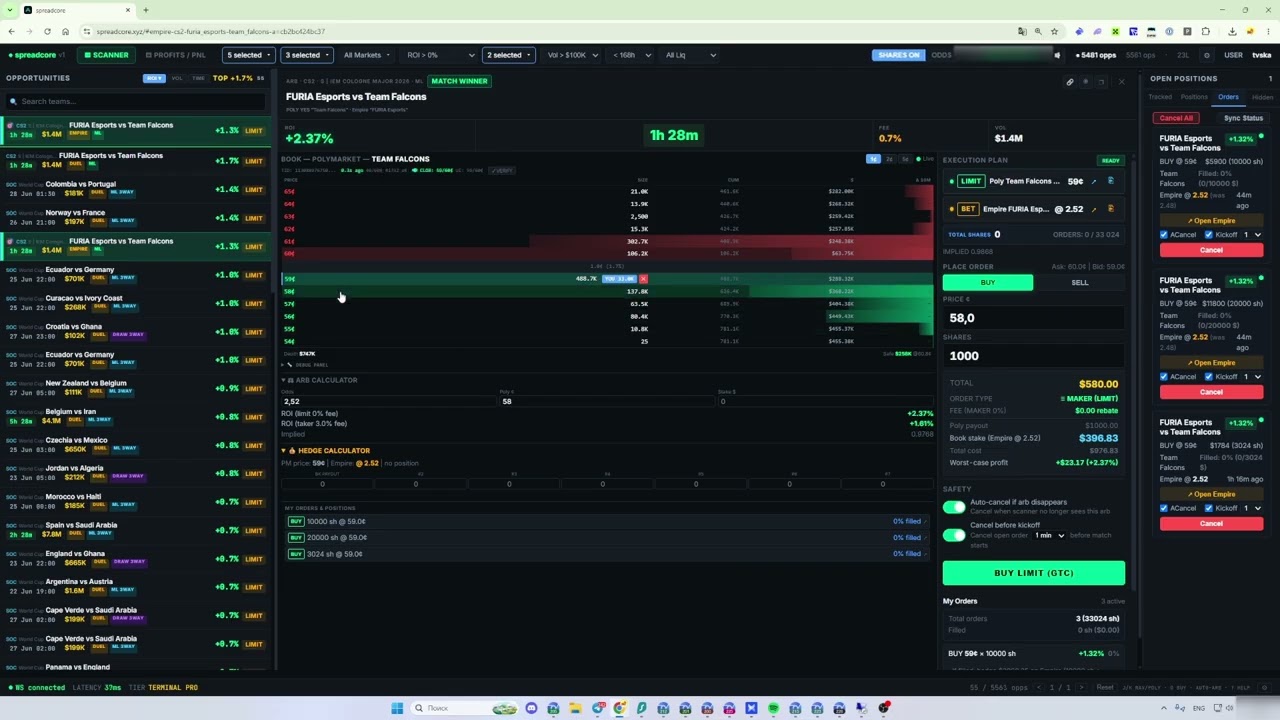Click the pin icon in match header
The height and width of the screenshot is (720, 1280).
click(x=1086, y=82)
